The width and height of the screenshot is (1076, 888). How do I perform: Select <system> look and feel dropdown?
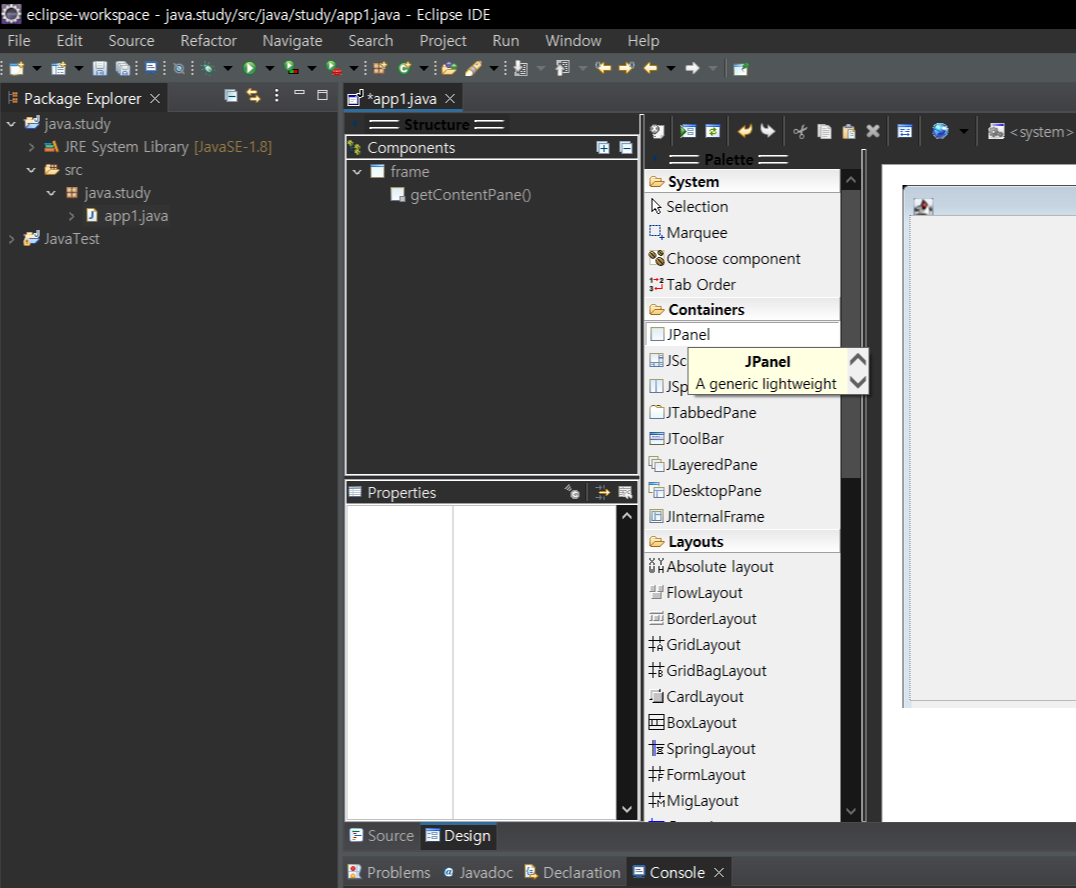tap(1031, 131)
